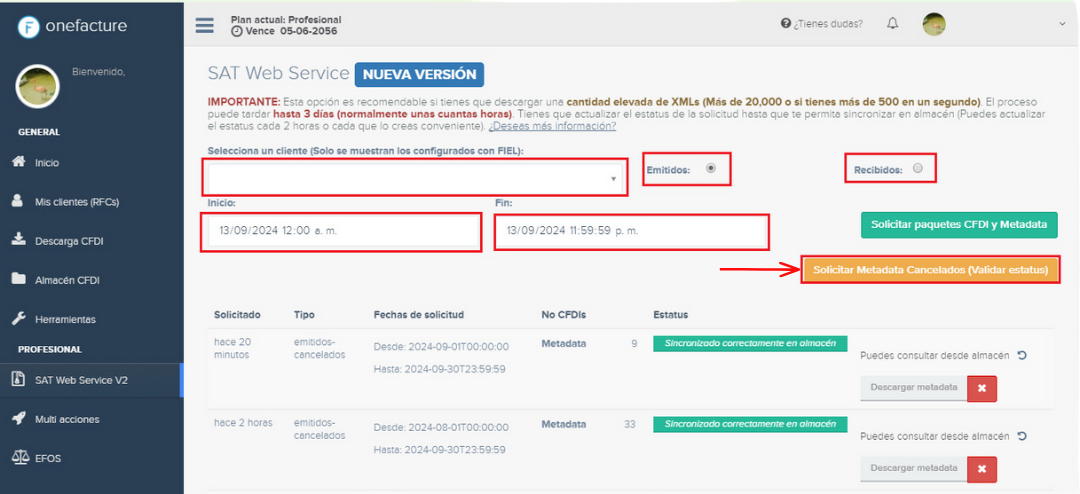Click the Fin date-time field
Image resolution: width=1080 pixels, height=494 pixels.
(630, 231)
